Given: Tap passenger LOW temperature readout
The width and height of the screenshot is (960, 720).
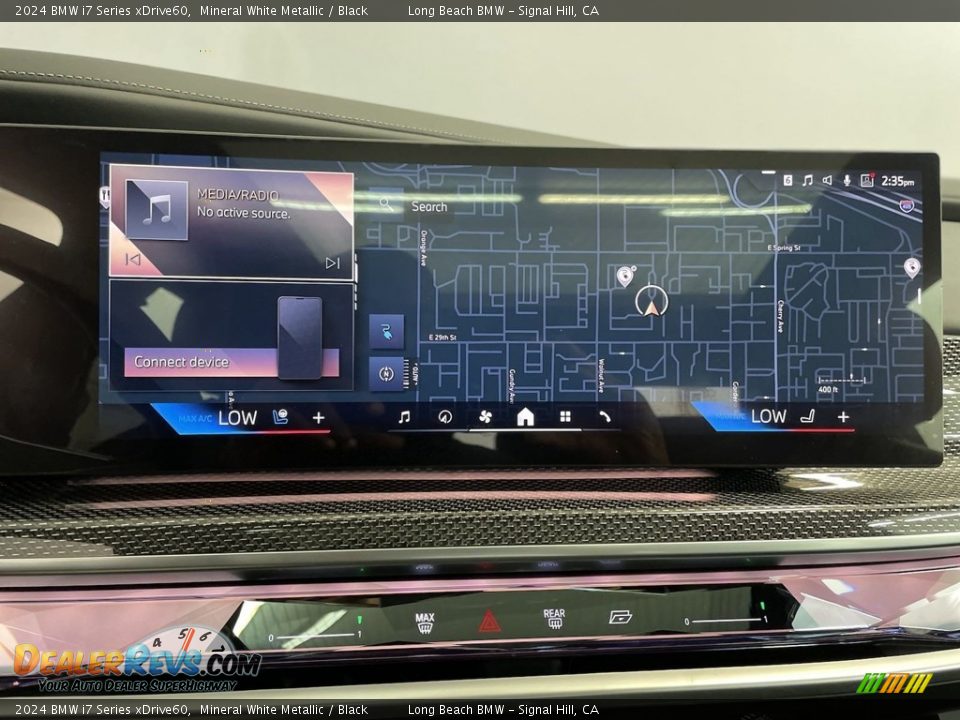Looking at the screenshot, I should (x=768, y=416).
